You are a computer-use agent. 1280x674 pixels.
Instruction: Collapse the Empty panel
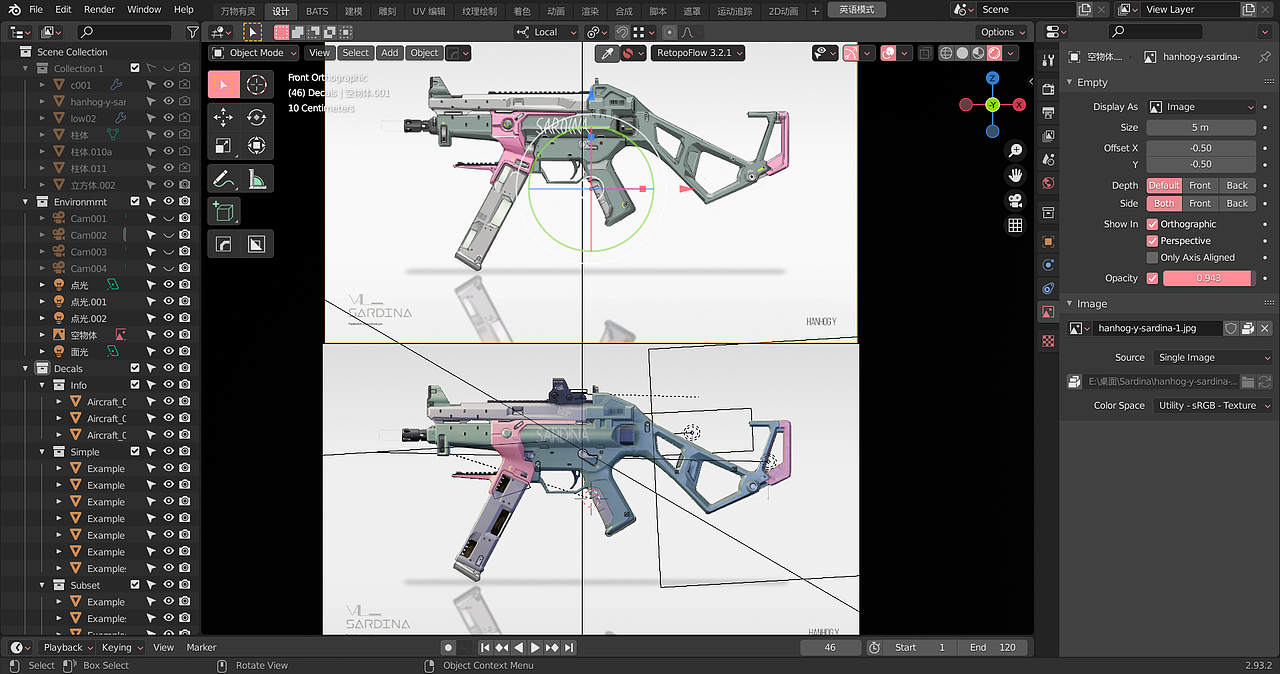coord(1070,82)
